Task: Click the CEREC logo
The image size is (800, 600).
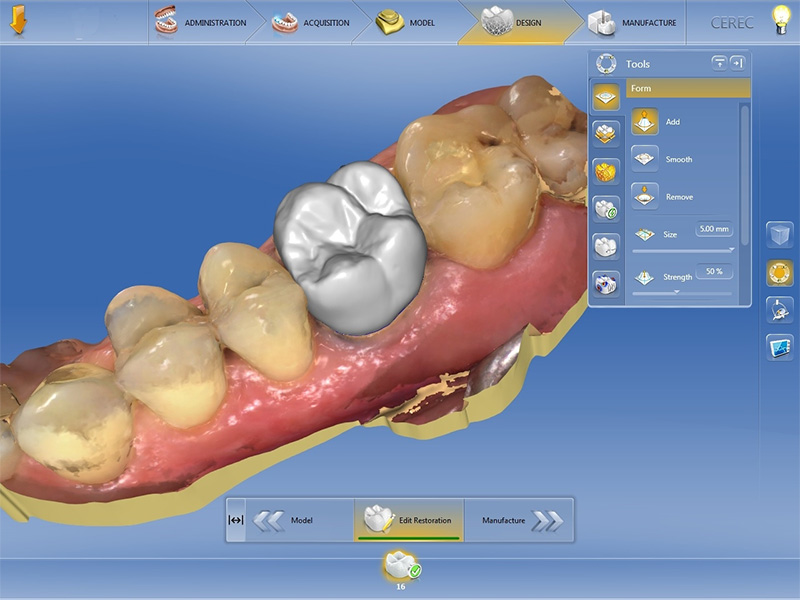Action: coord(732,23)
